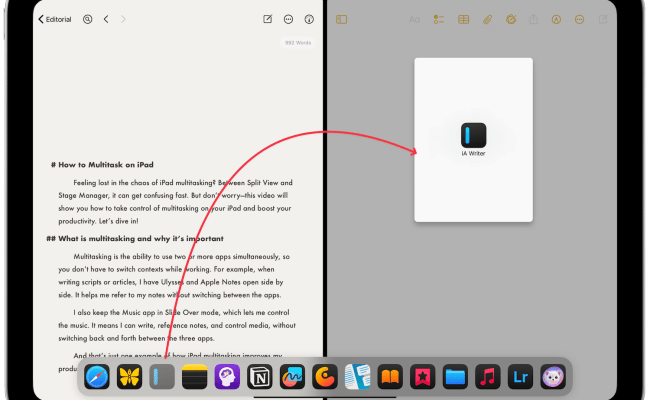
Task: Create a new sheet in Ulysses
Action: pyautogui.click(x=268, y=19)
